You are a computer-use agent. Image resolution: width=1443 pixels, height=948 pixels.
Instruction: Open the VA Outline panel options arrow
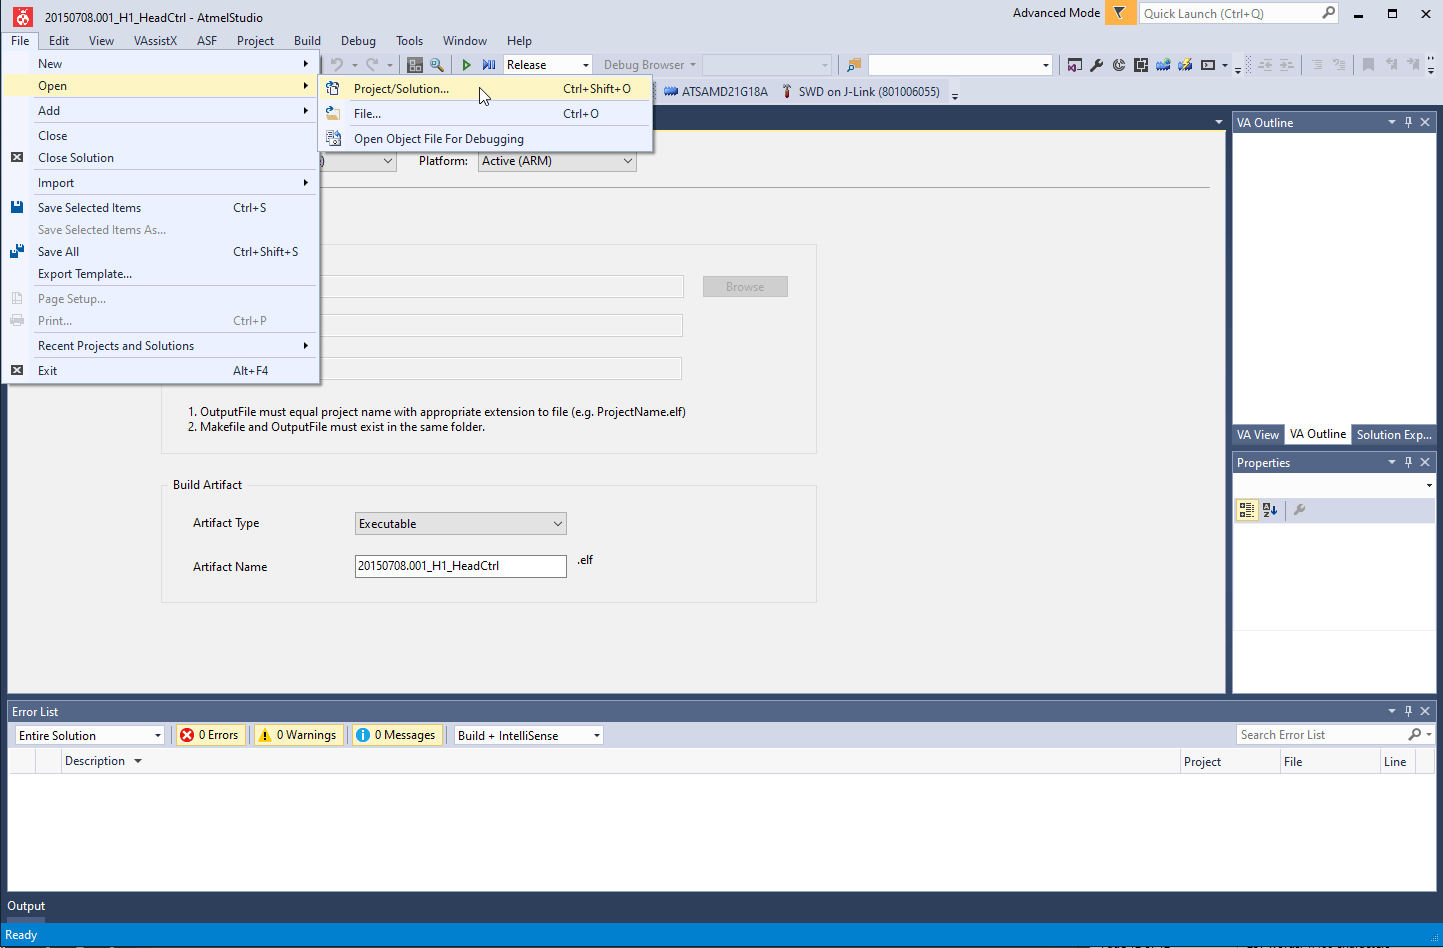tap(1391, 122)
